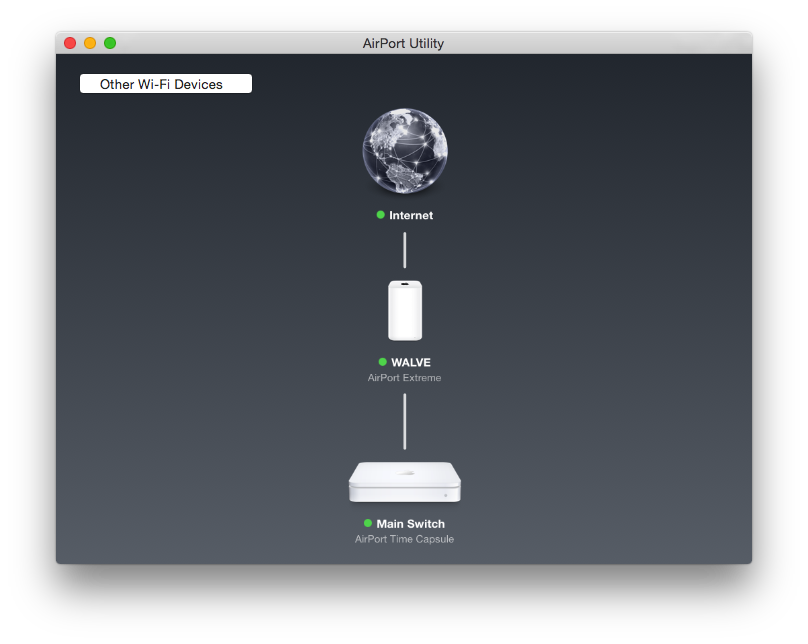The height and width of the screenshot is (644, 808).
Task: Click the Internet label text
Action: (x=411, y=215)
